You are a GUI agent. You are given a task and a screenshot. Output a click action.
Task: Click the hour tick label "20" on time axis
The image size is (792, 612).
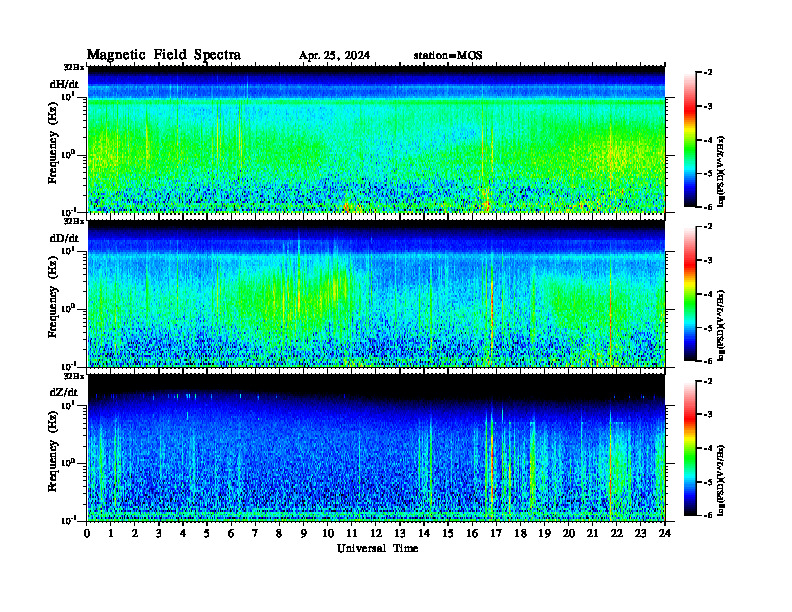(569, 534)
